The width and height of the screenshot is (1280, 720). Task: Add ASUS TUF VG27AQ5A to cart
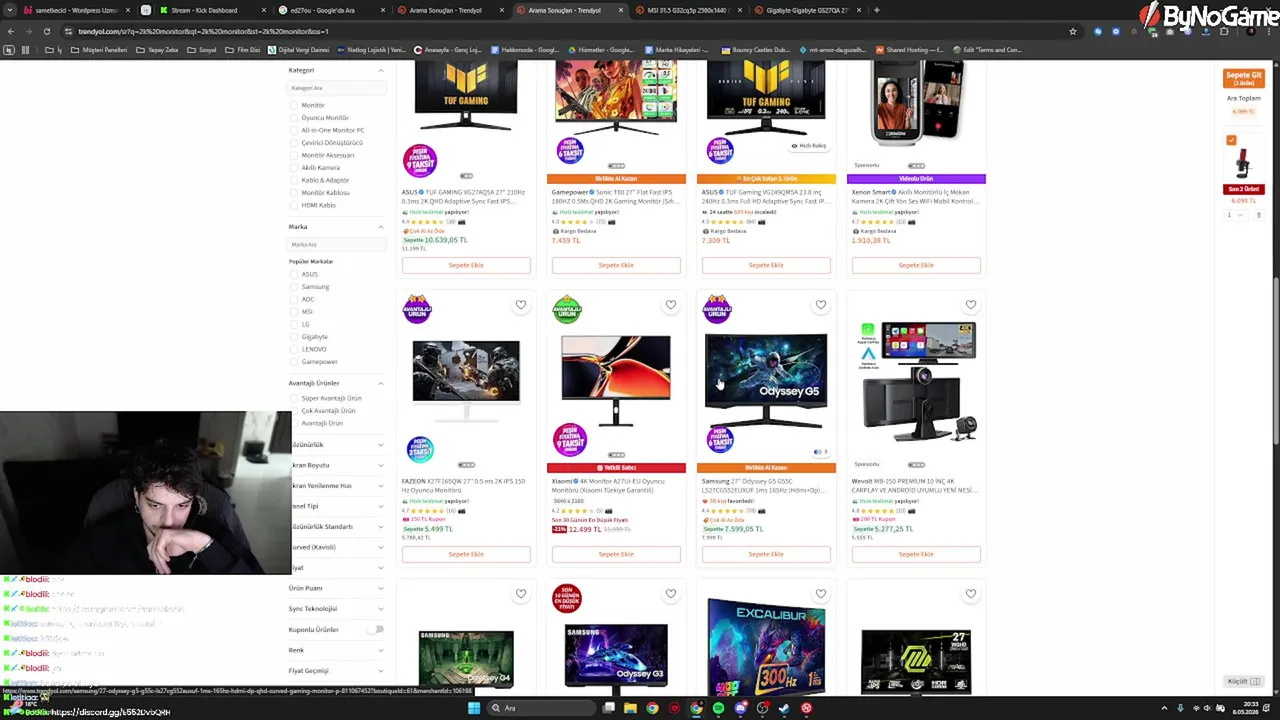pyautogui.click(x=466, y=265)
